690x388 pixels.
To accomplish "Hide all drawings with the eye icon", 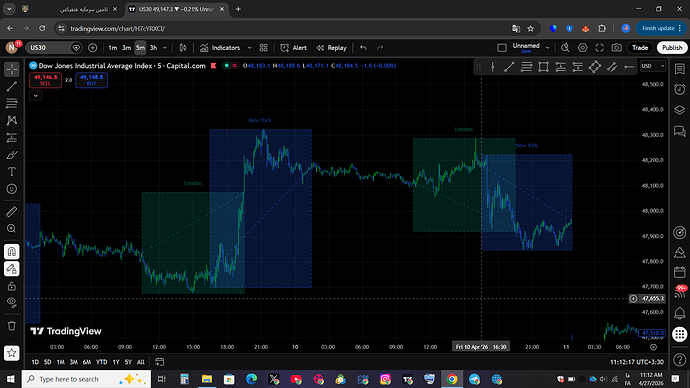I will point(11,303).
